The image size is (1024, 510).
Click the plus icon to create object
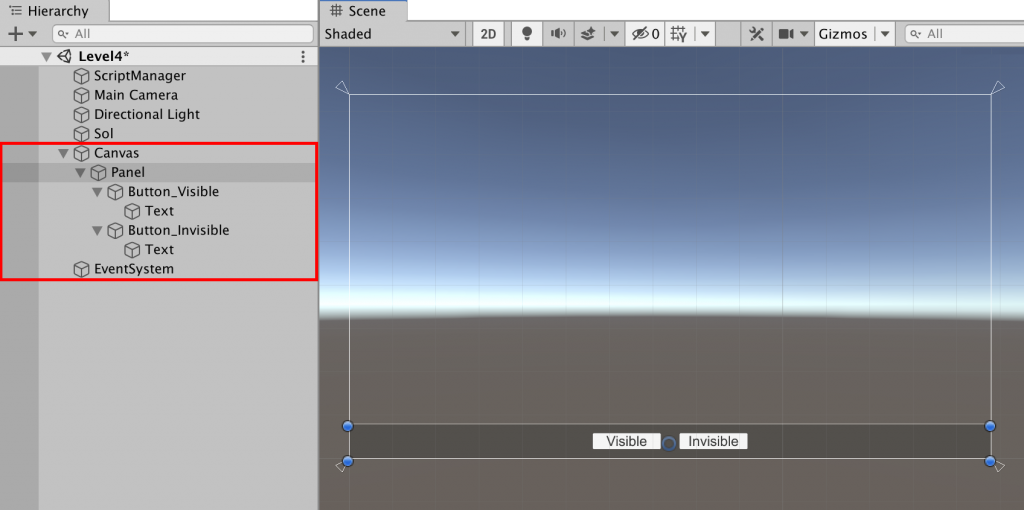pyautogui.click(x=15, y=34)
